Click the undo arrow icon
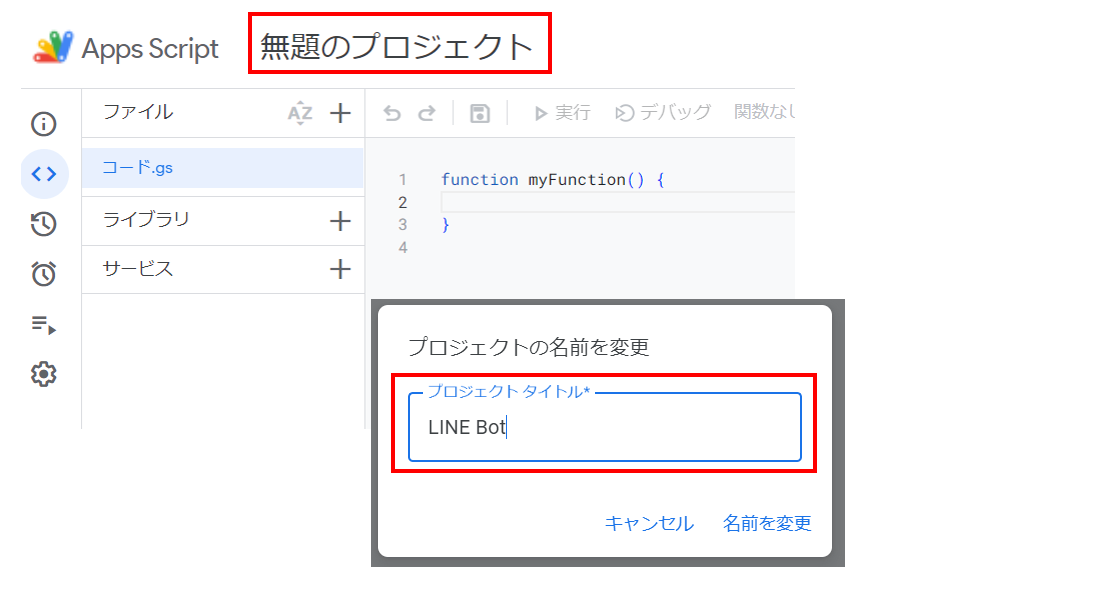Image resolution: width=1113 pixels, height=601 pixels. [x=392, y=113]
